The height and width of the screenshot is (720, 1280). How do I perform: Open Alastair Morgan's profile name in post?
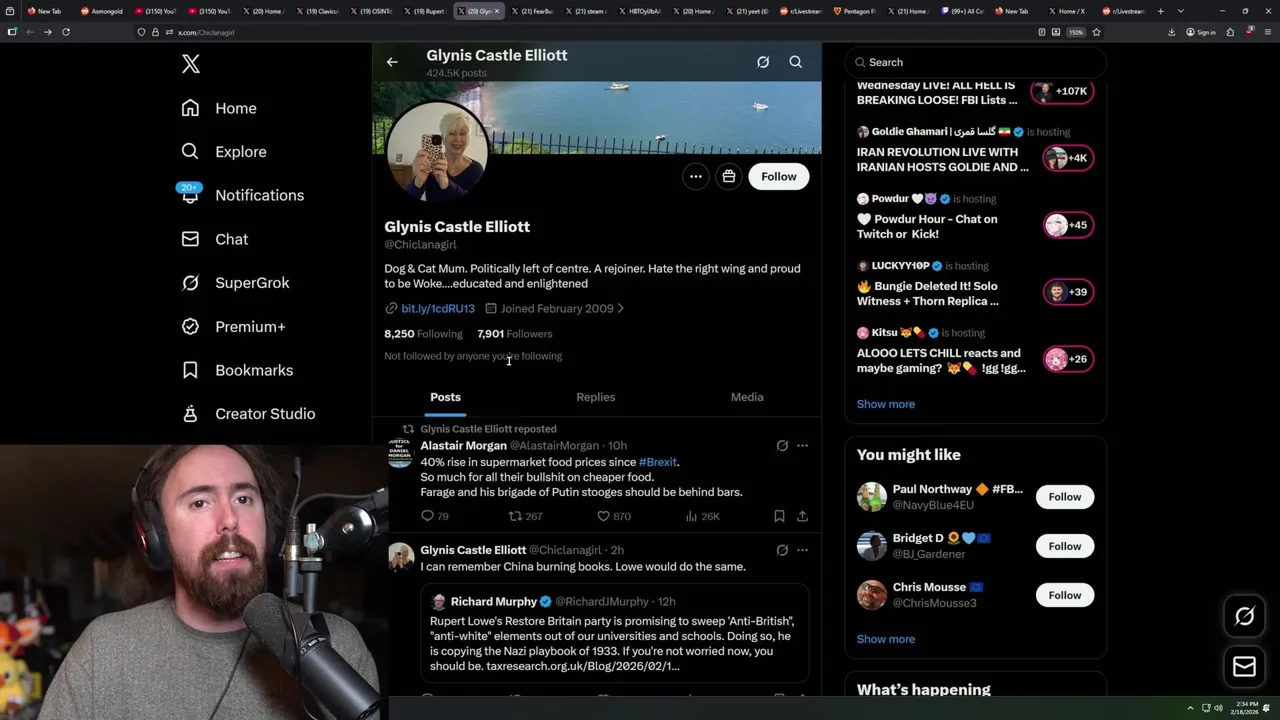463,446
